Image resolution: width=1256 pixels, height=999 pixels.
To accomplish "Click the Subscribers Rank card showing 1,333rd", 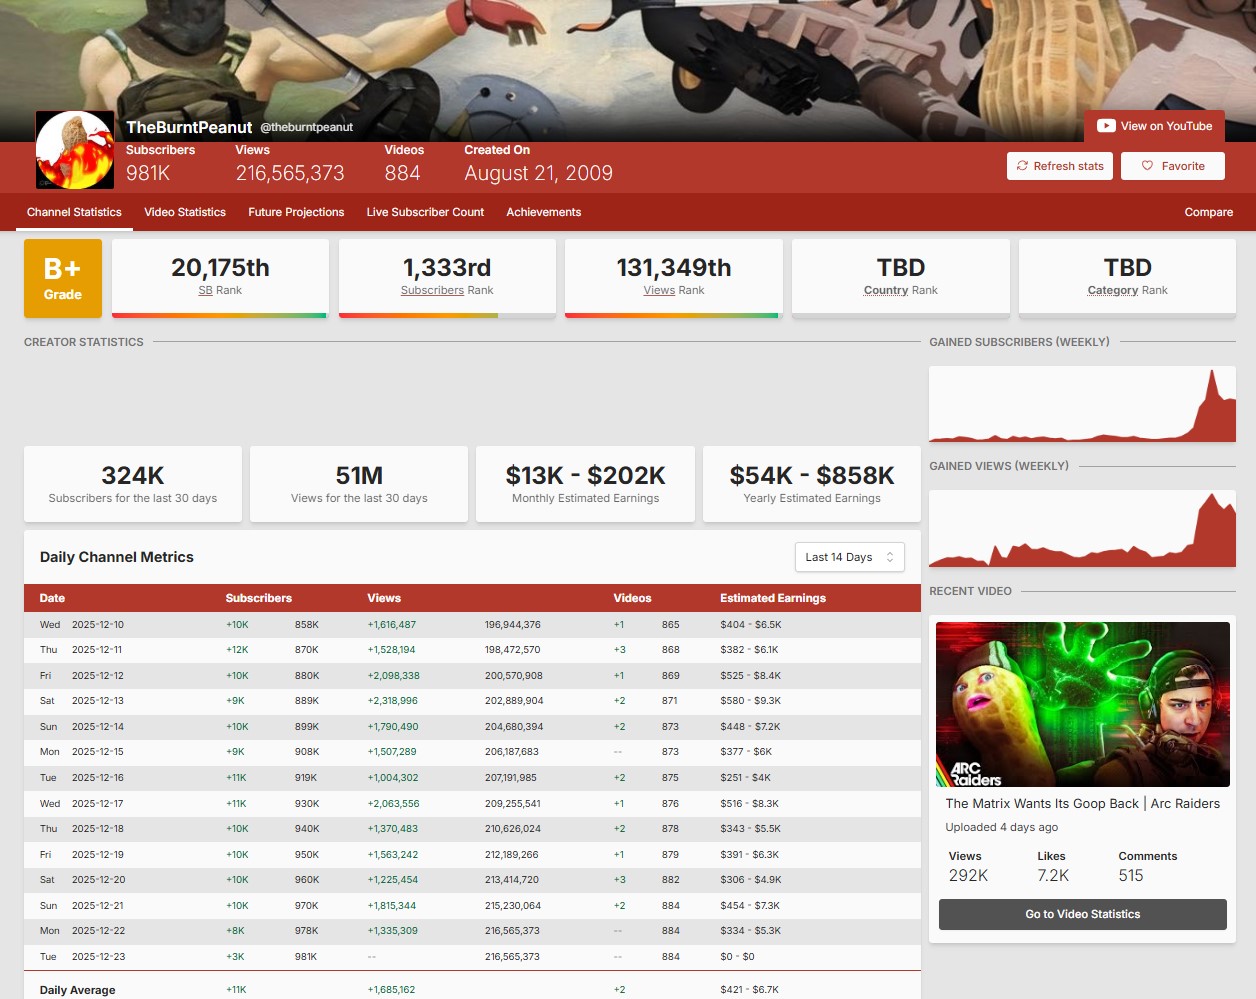I will coord(447,277).
